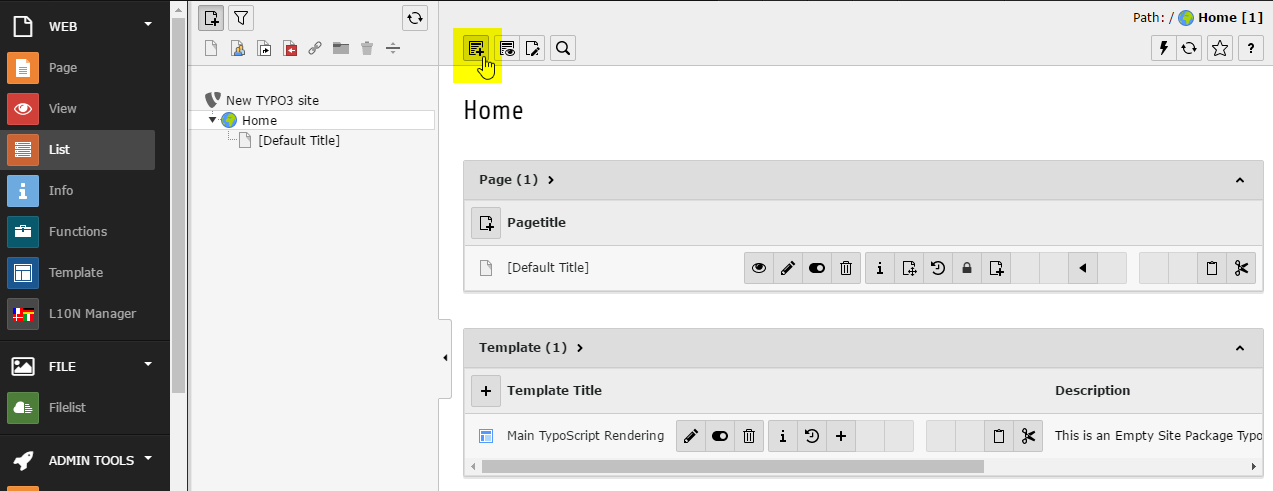
Task: Collapse the Template table section
Action: coord(1240,348)
